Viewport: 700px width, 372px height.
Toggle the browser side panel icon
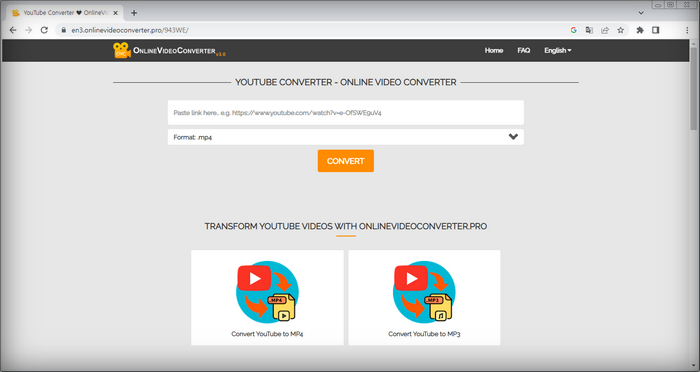click(655, 30)
